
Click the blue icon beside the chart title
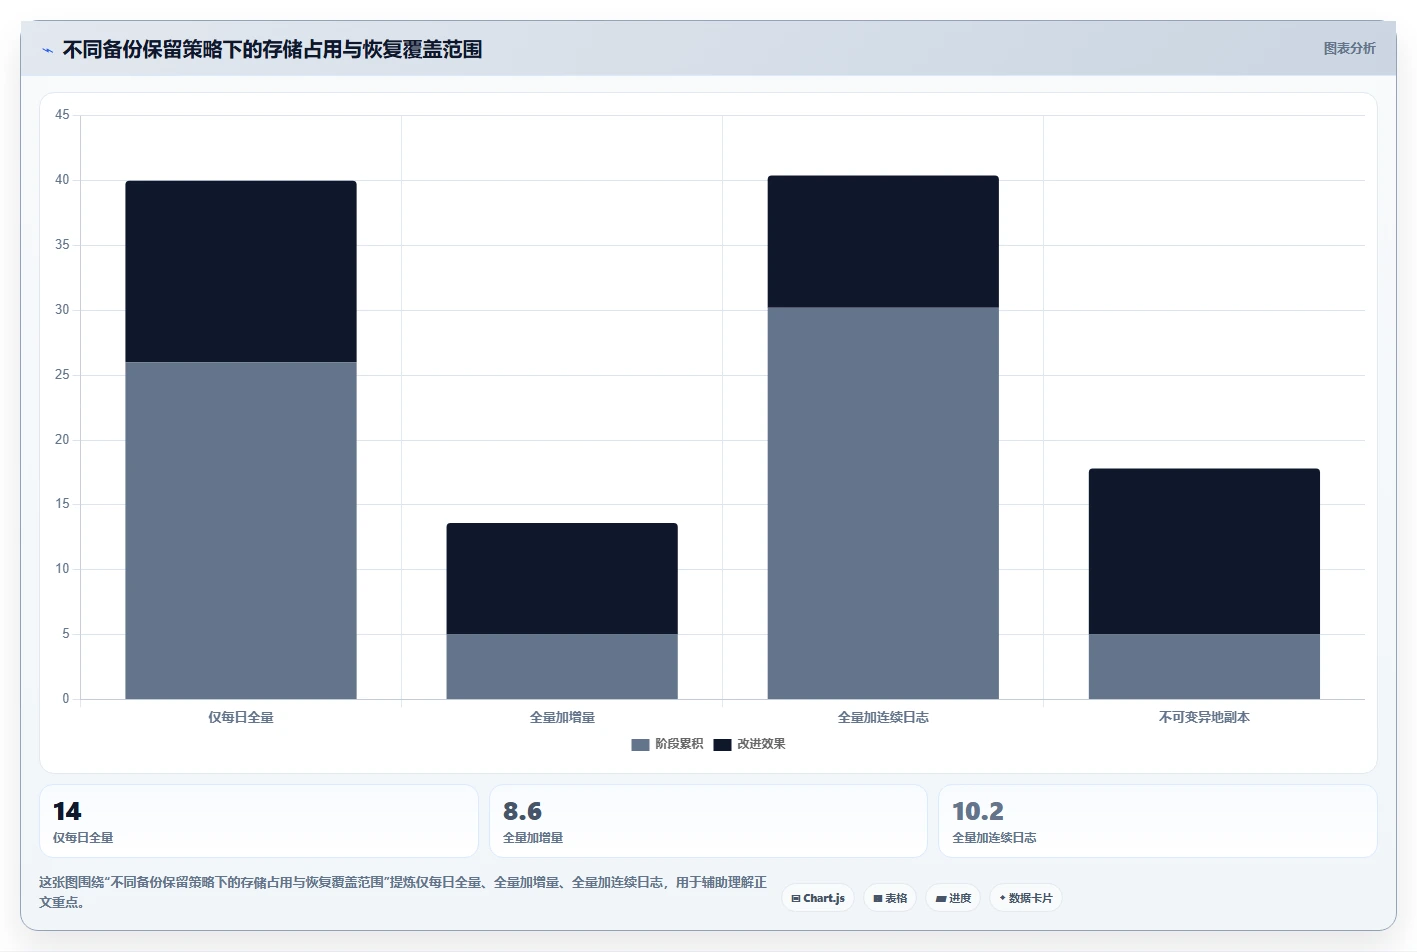click(47, 50)
